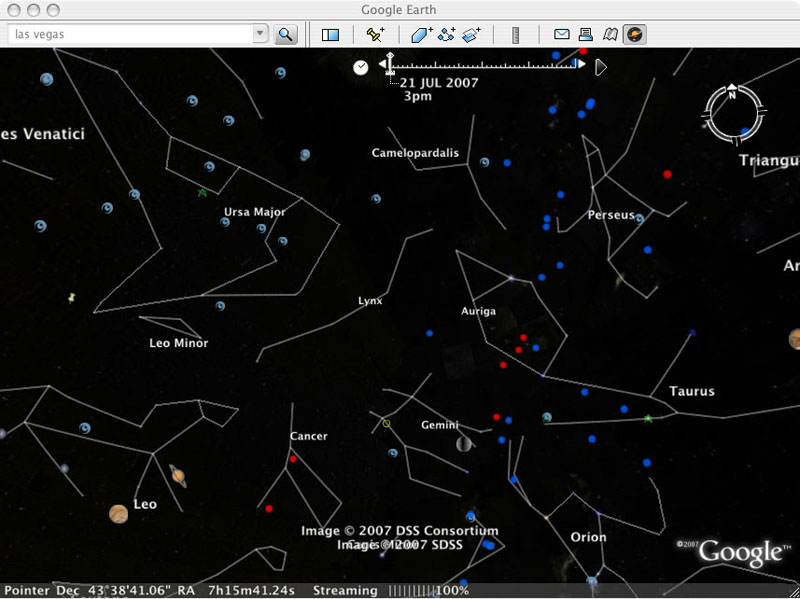The width and height of the screenshot is (800, 599).
Task: Click the magnifier search button
Action: pyautogui.click(x=286, y=34)
